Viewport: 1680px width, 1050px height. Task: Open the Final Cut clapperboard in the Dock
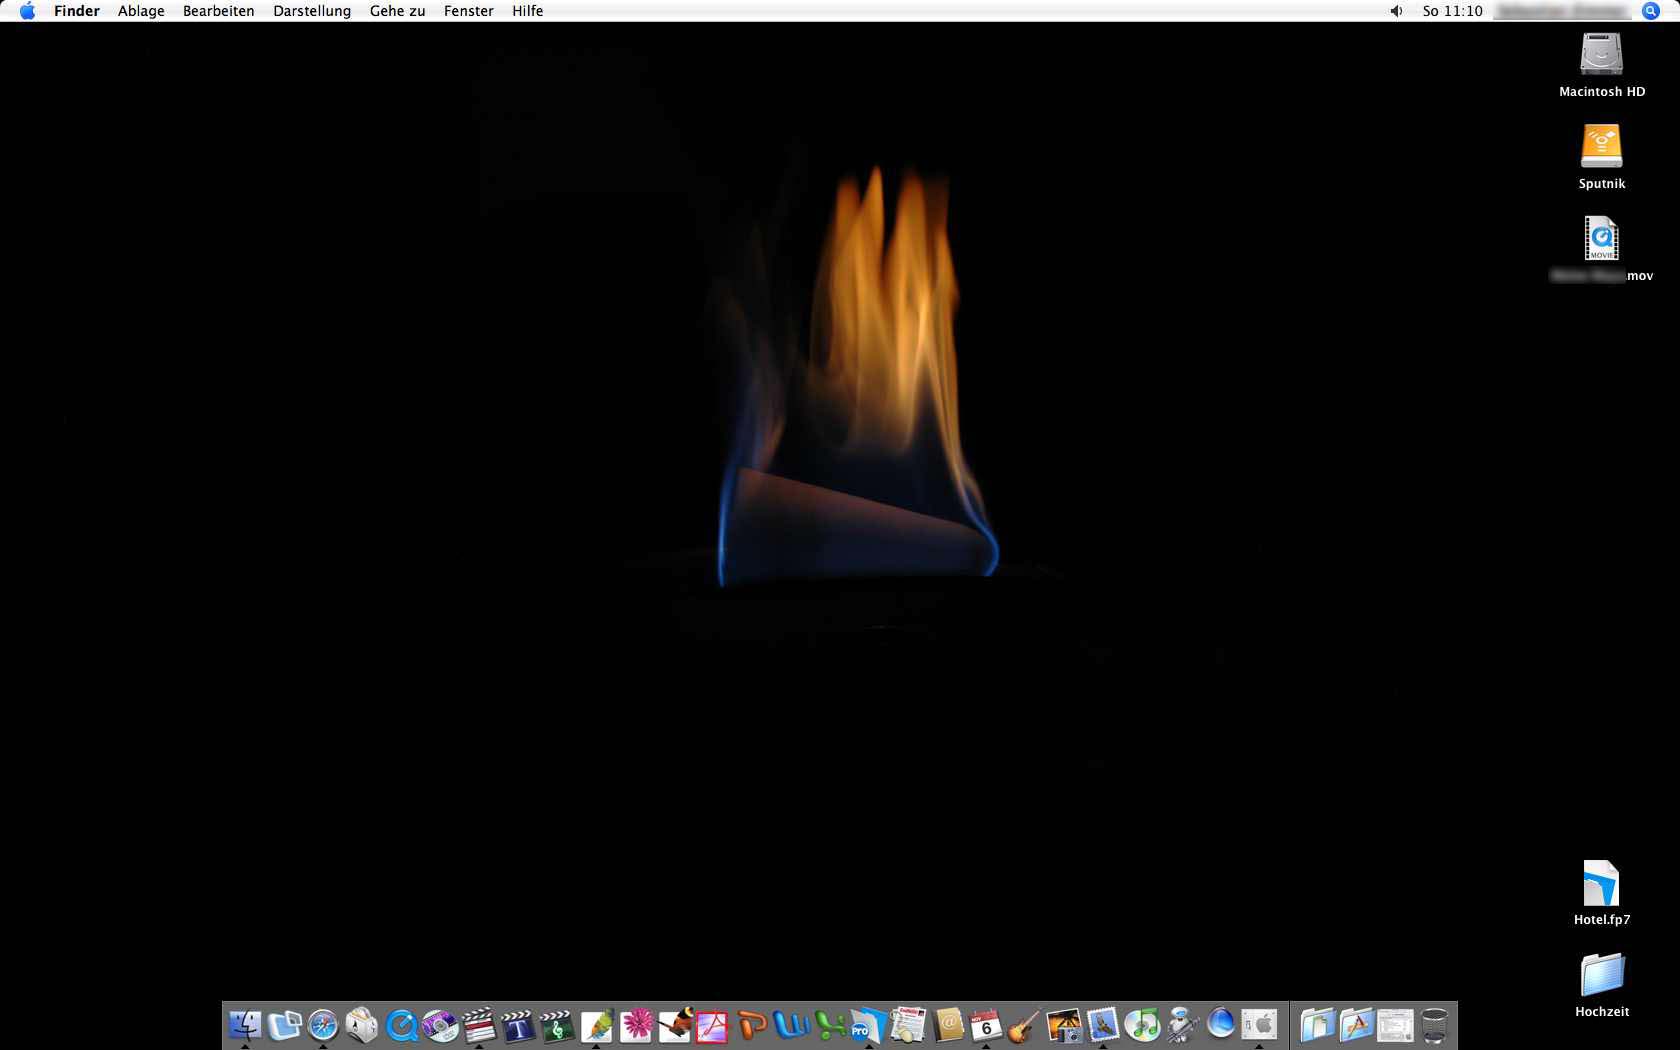point(479,1025)
